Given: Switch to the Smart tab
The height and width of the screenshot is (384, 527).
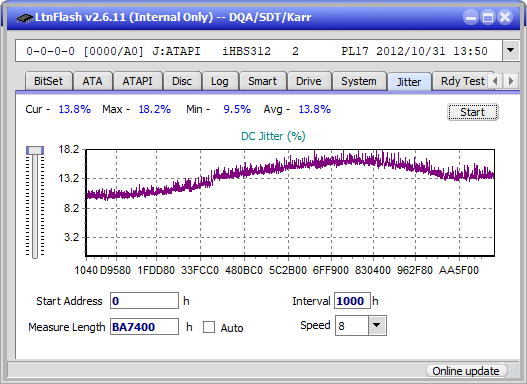Looking at the screenshot, I should click(x=262, y=81).
